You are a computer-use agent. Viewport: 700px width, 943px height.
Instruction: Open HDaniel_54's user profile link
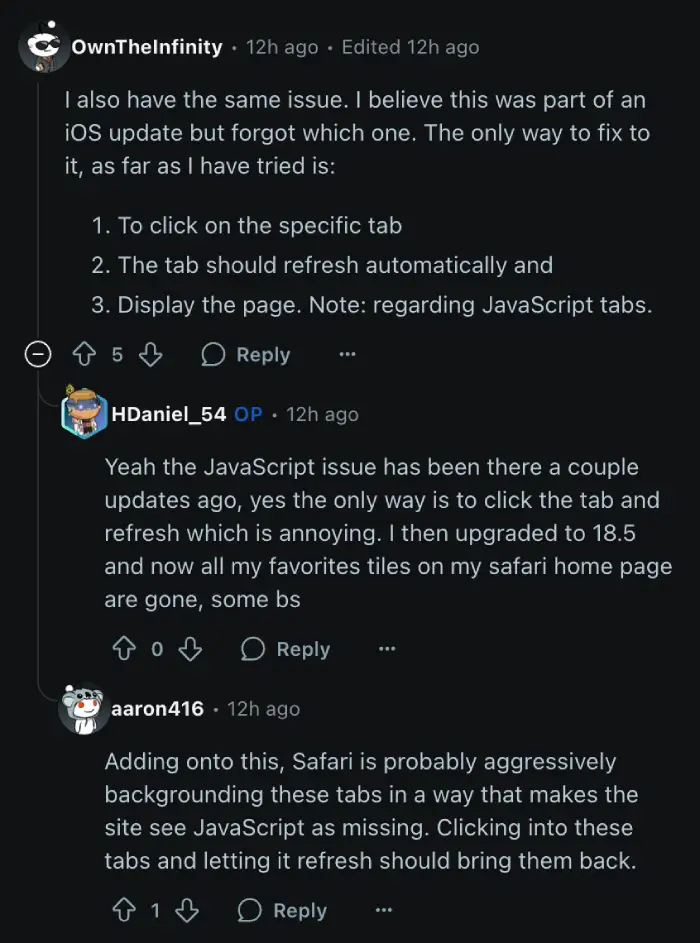coord(169,414)
